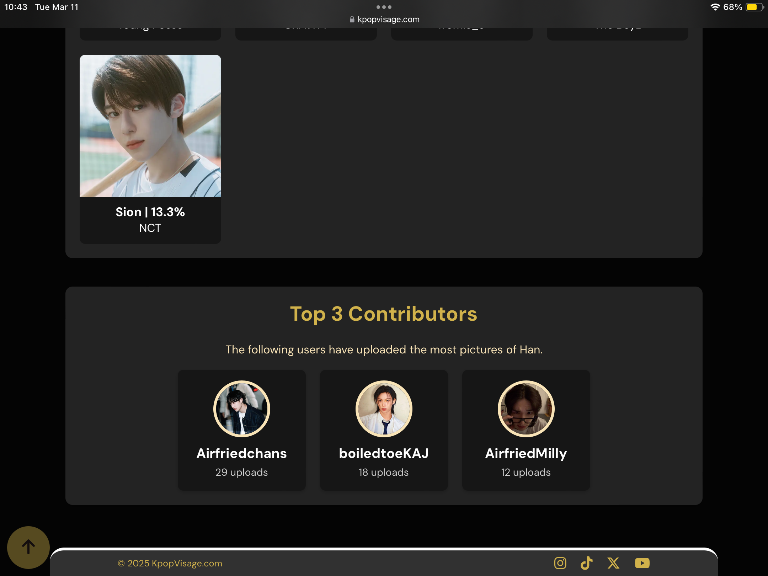Click the 'Sion | 13.3%' label

coord(150,212)
